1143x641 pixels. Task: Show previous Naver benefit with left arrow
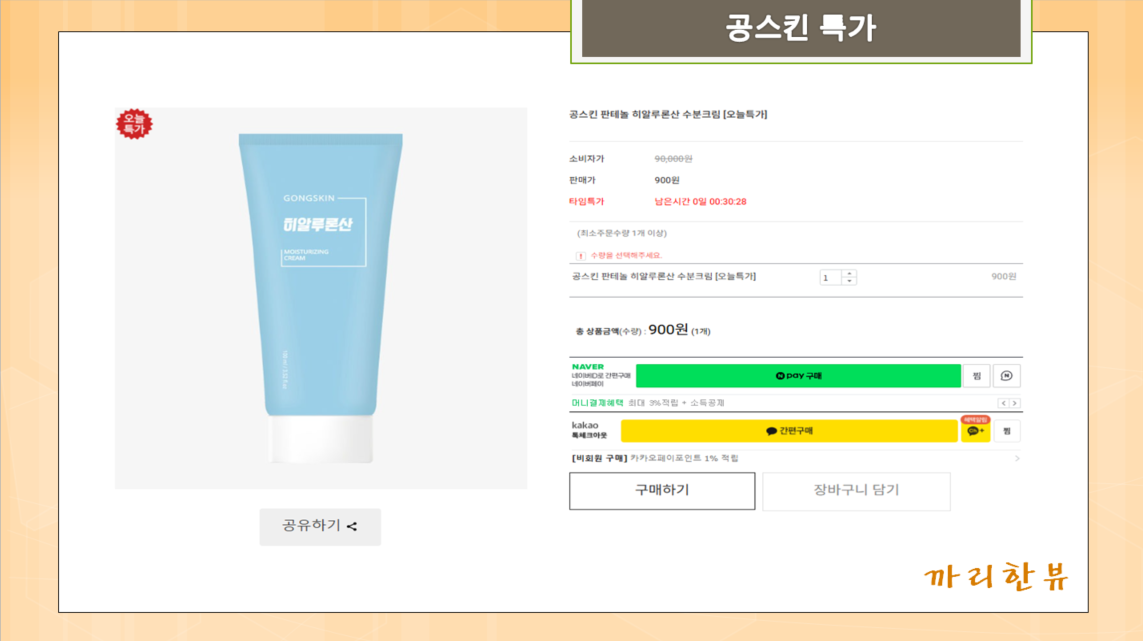pos(1003,403)
